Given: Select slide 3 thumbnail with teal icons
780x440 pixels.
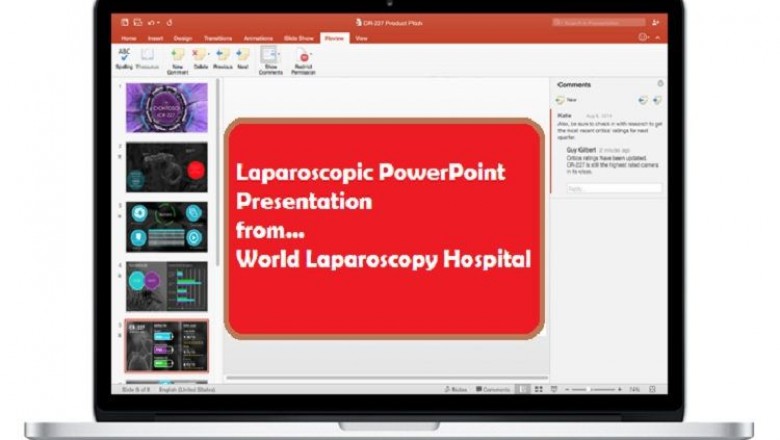Looking at the screenshot, I should [167, 227].
